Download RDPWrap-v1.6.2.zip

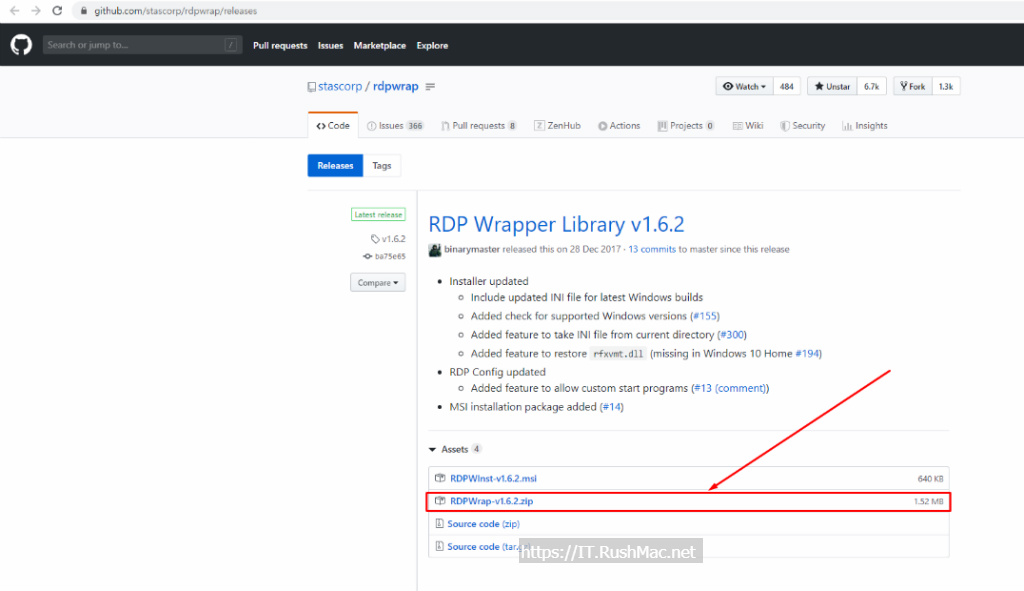click(491, 502)
